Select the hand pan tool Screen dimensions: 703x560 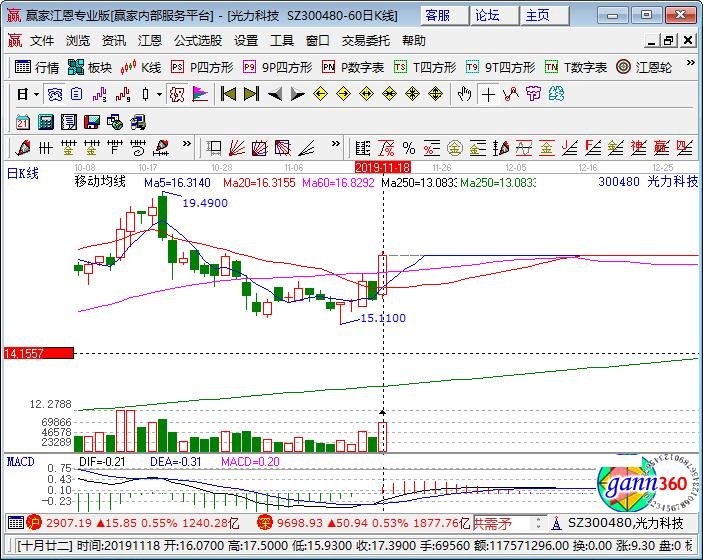(464, 94)
